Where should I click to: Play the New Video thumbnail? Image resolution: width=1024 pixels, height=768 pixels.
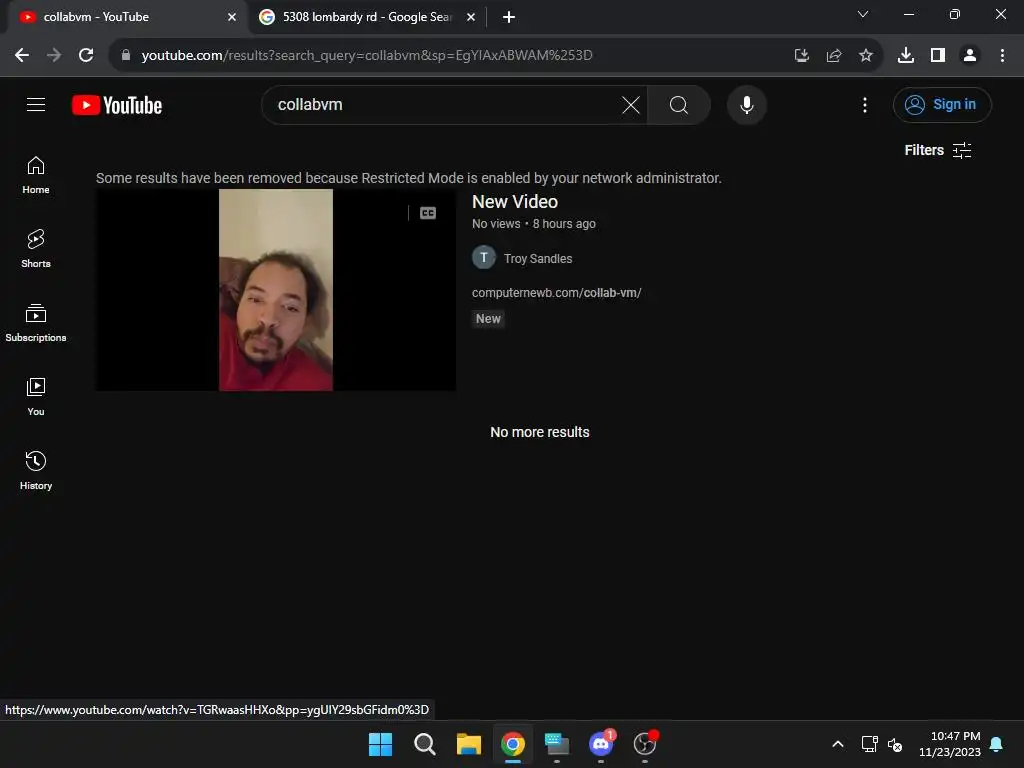[276, 290]
